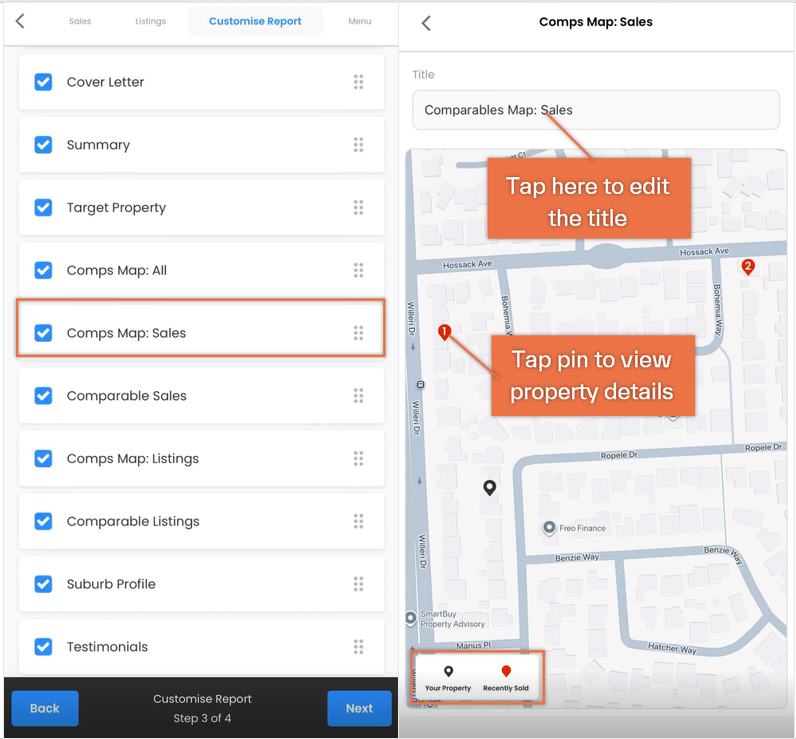Click drag handle beside Suburb Profile
This screenshot has height=739, width=796.
coord(358,584)
